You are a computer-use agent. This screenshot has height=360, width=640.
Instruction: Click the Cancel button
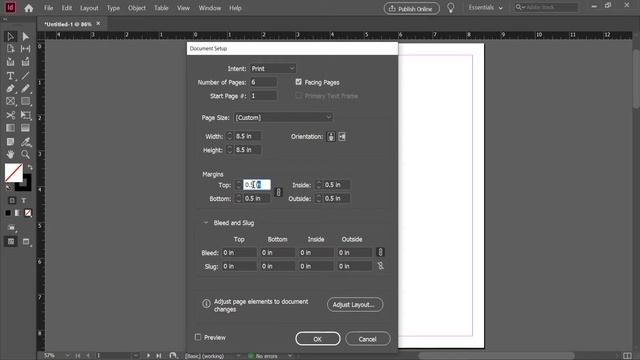(367, 339)
